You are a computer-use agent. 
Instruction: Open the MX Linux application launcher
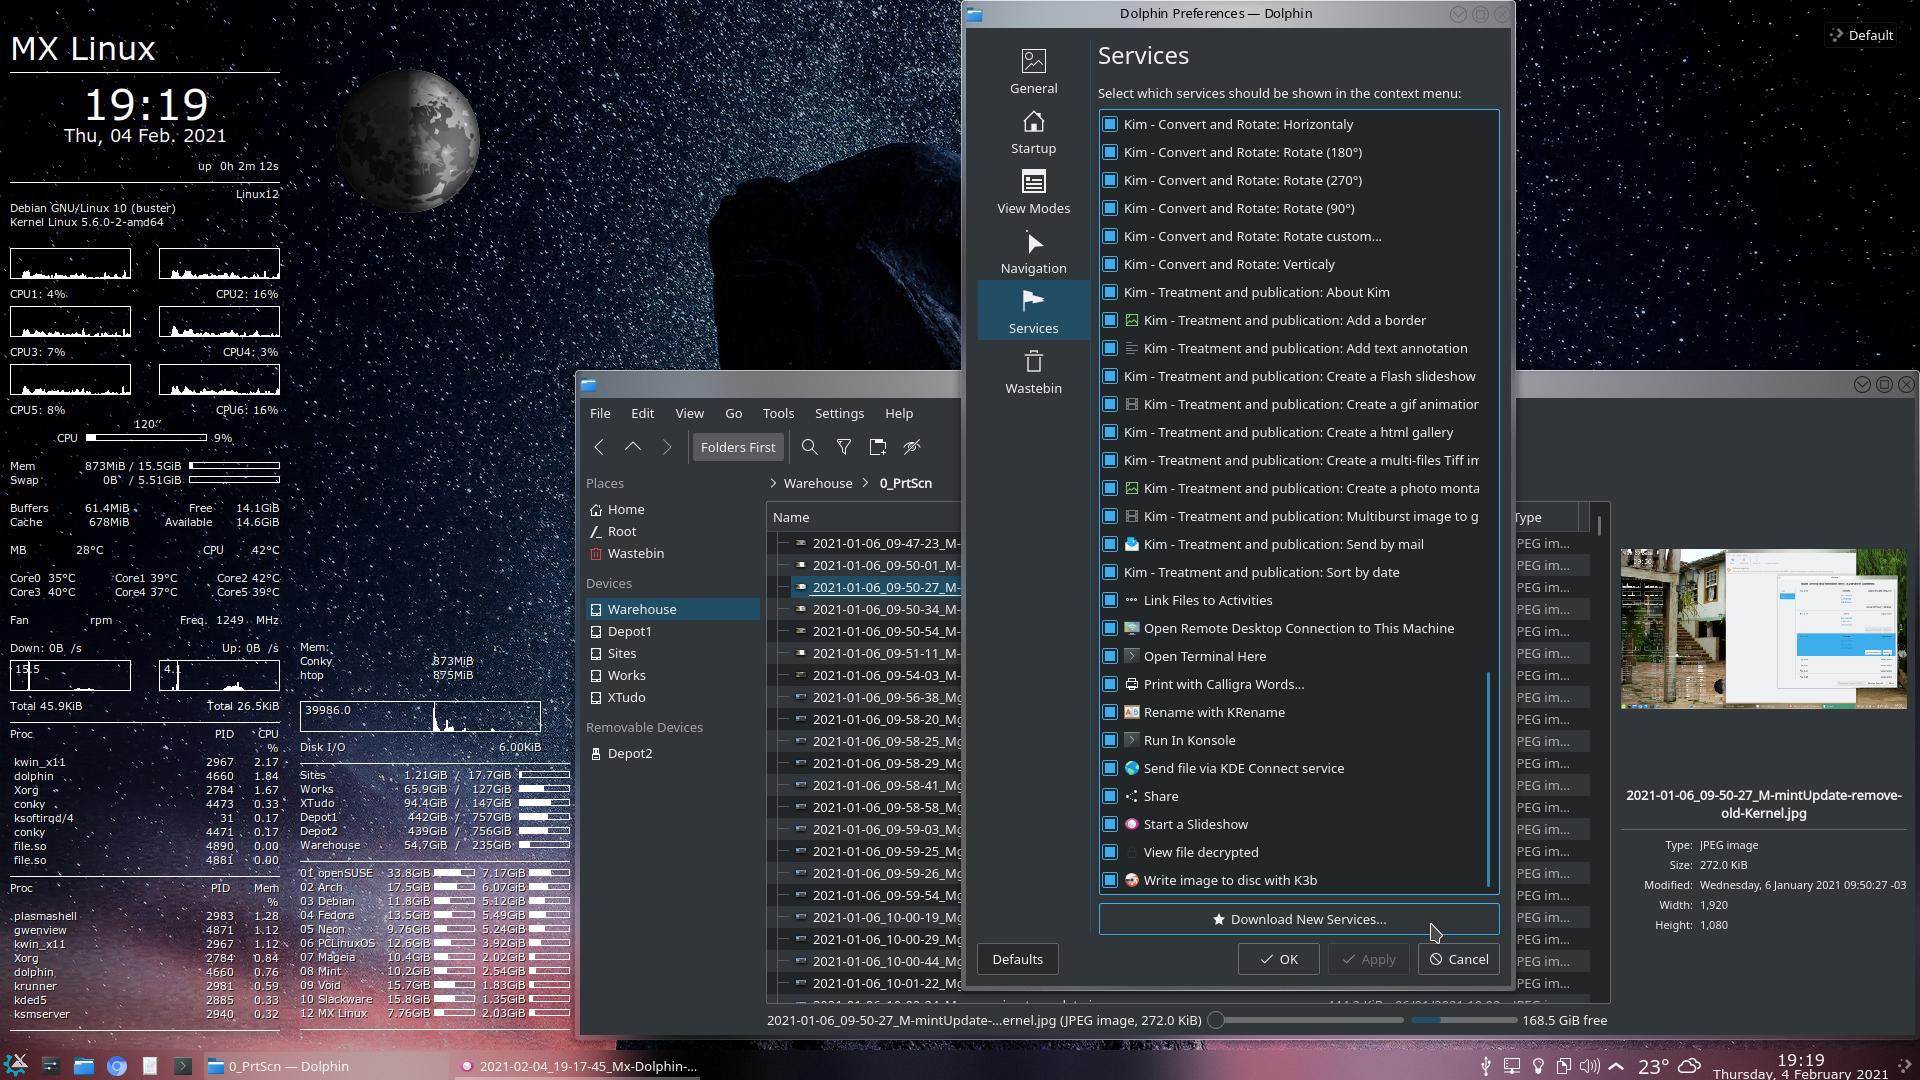tap(17, 1065)
